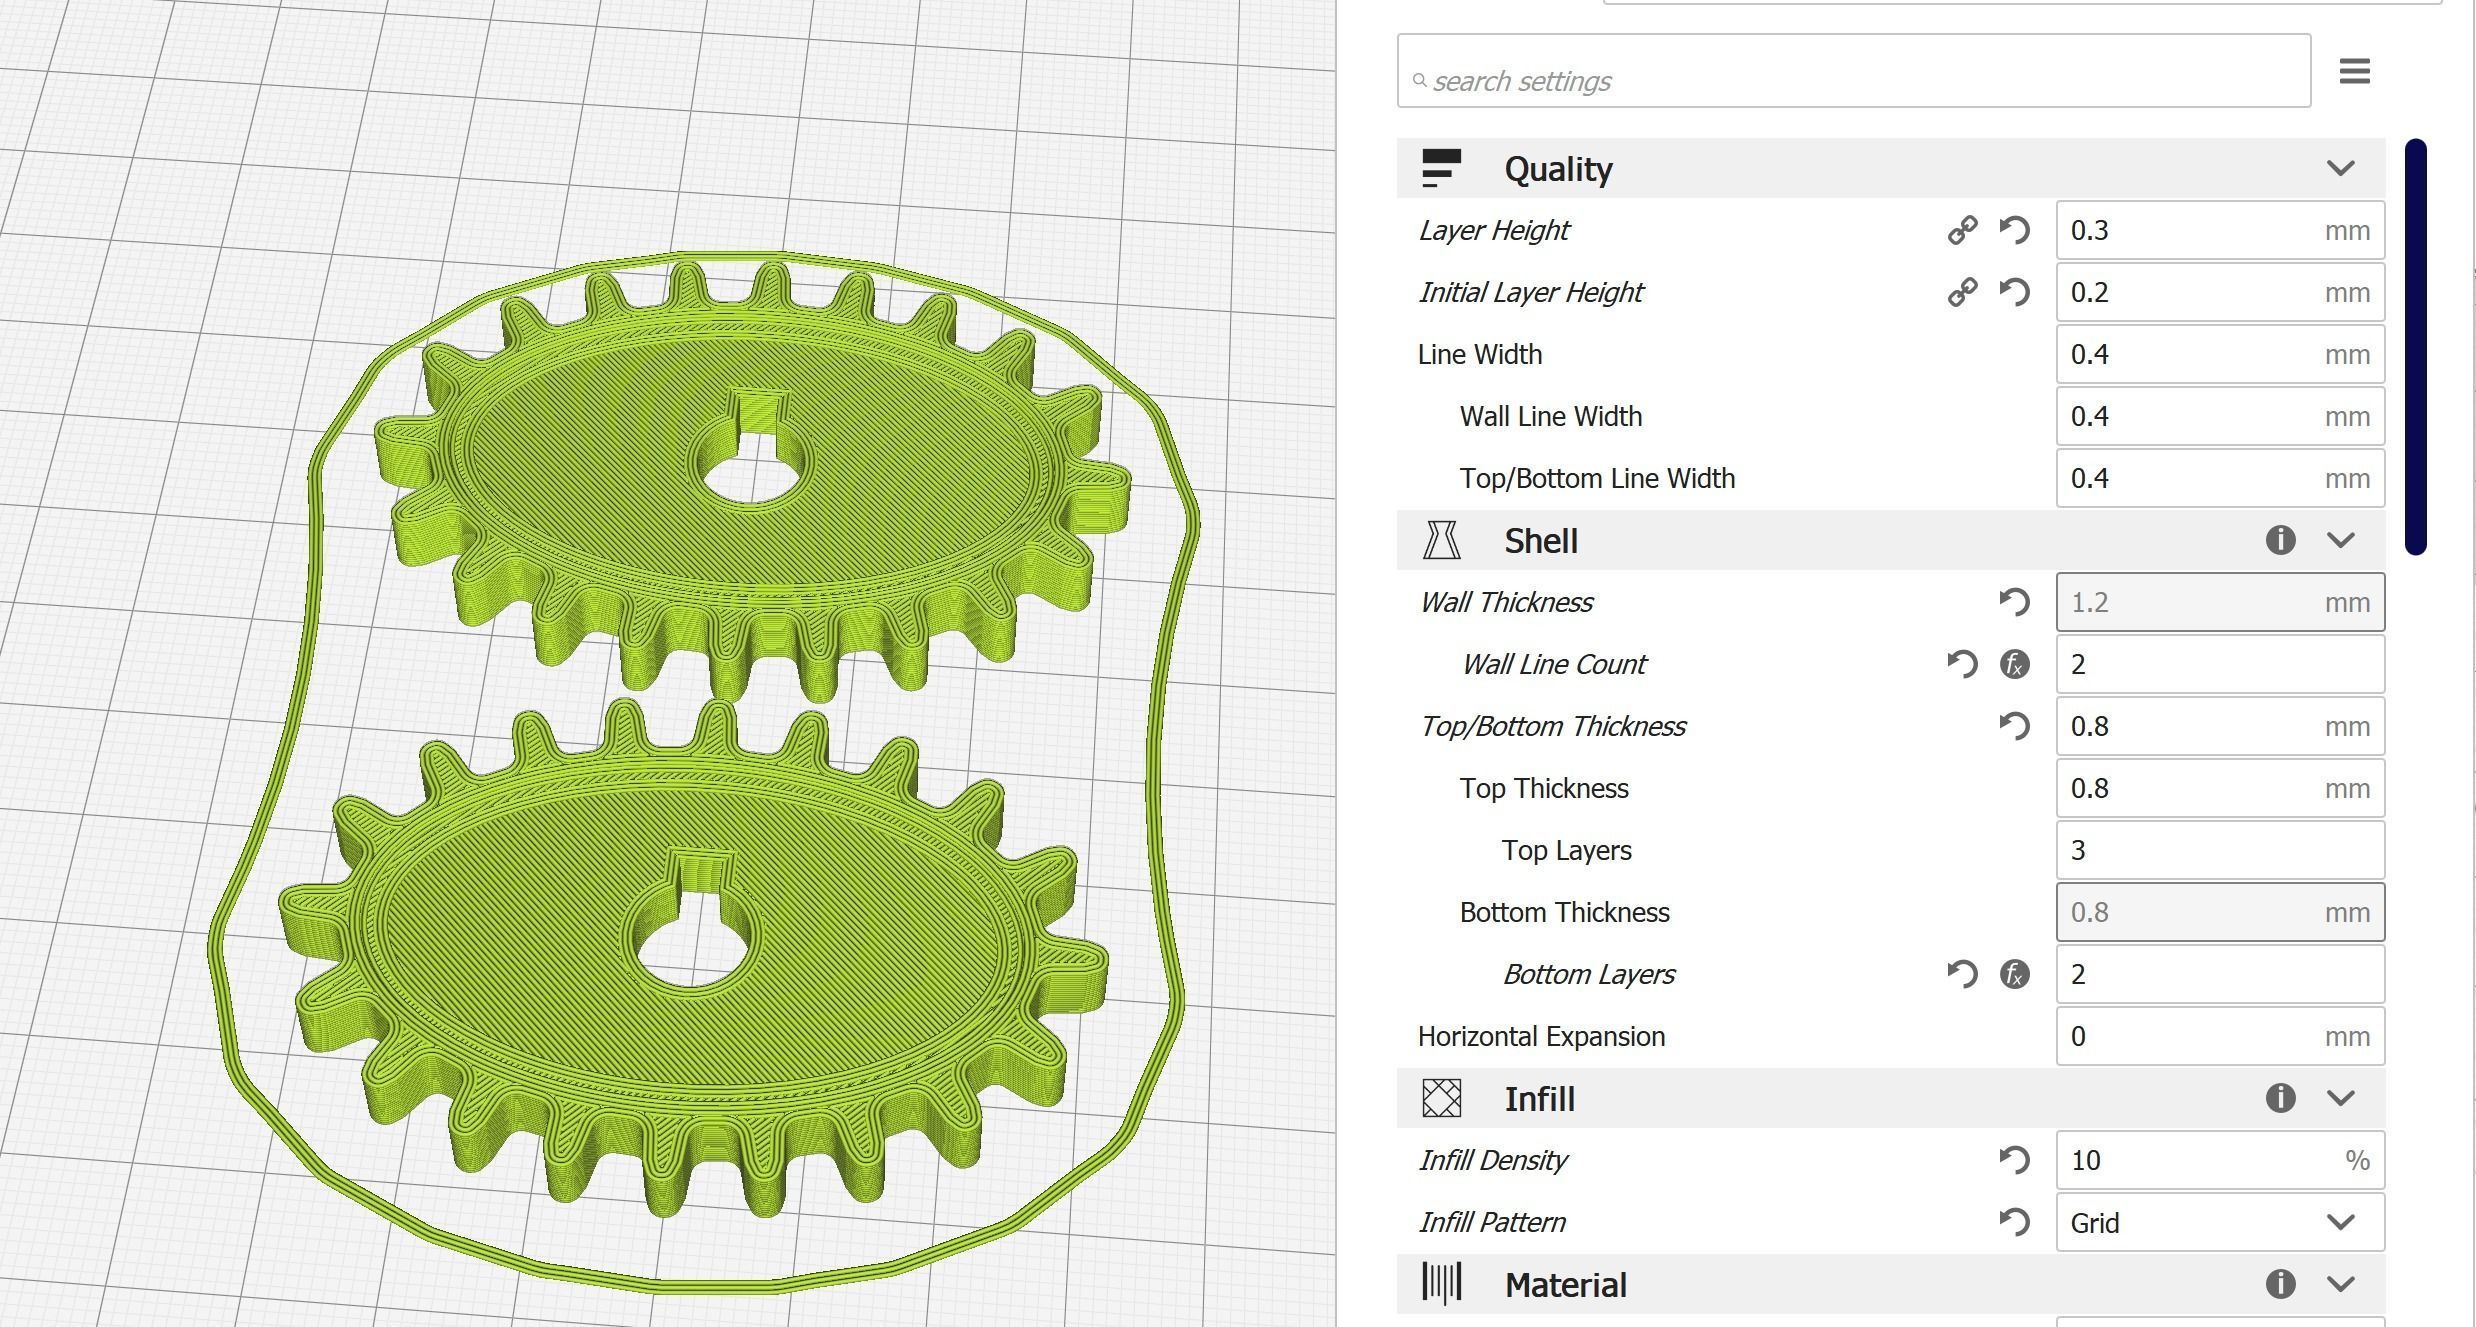Click the Material section heading
Screen dimensions: 2476x1327
coord(1565,1285)
